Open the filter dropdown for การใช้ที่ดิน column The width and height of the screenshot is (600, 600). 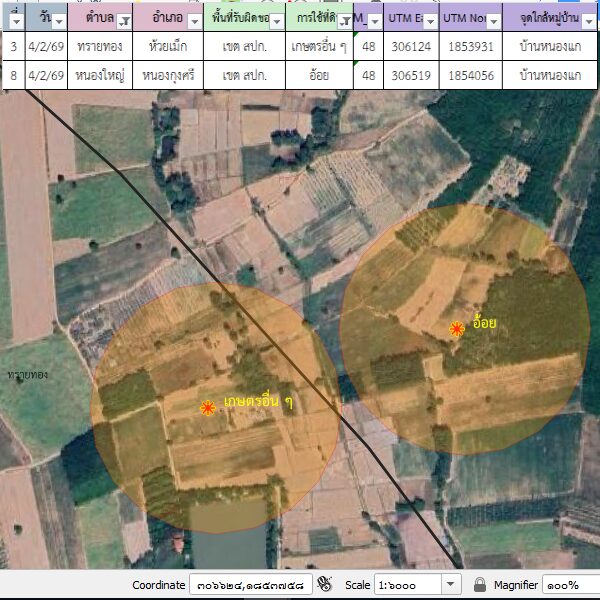(x=345, y=21)
